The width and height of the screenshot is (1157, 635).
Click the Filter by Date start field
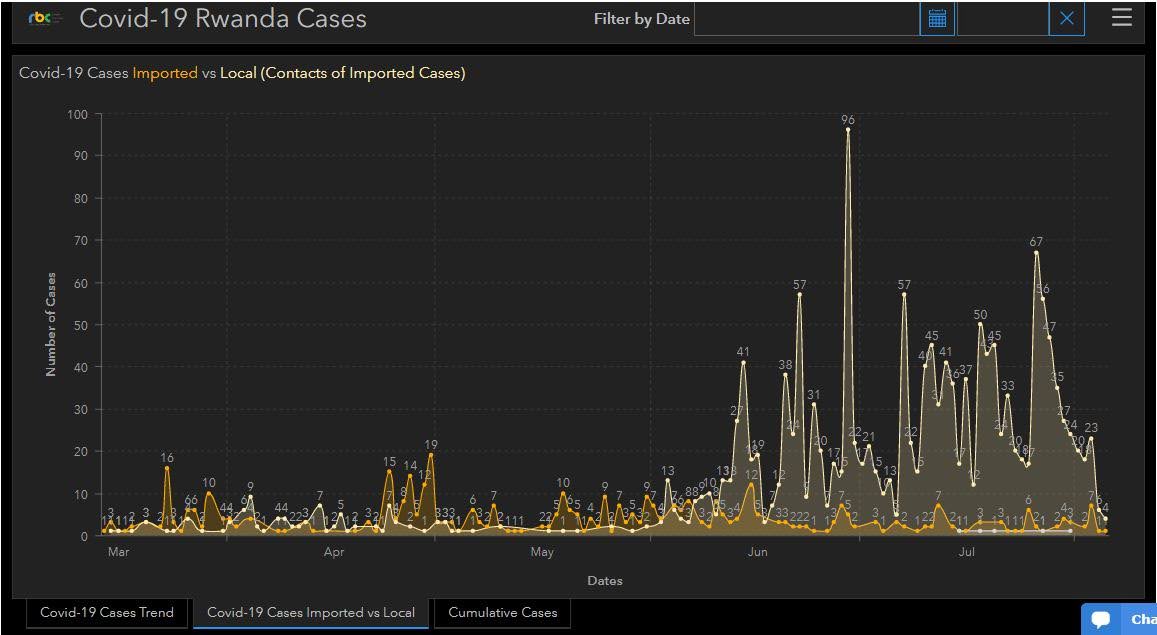[806, 19]
